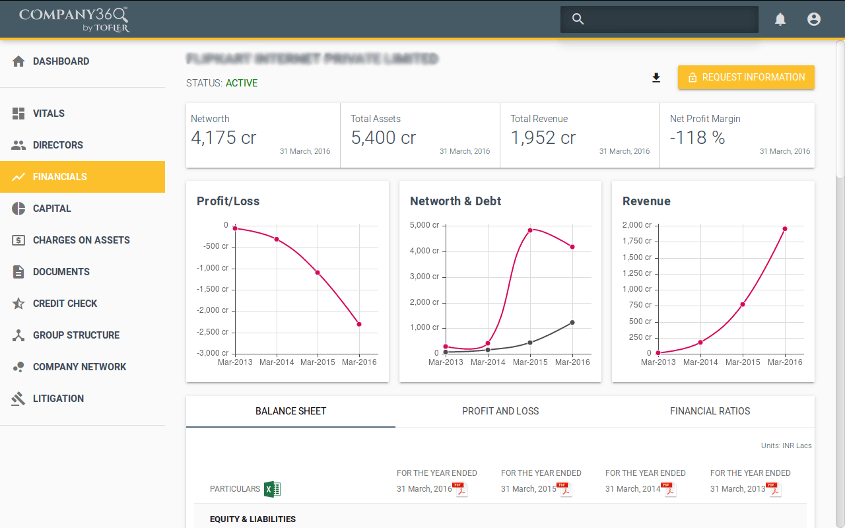Click the Litigation gavel icon
Screen dimensions: 845x528
[18, 399]
